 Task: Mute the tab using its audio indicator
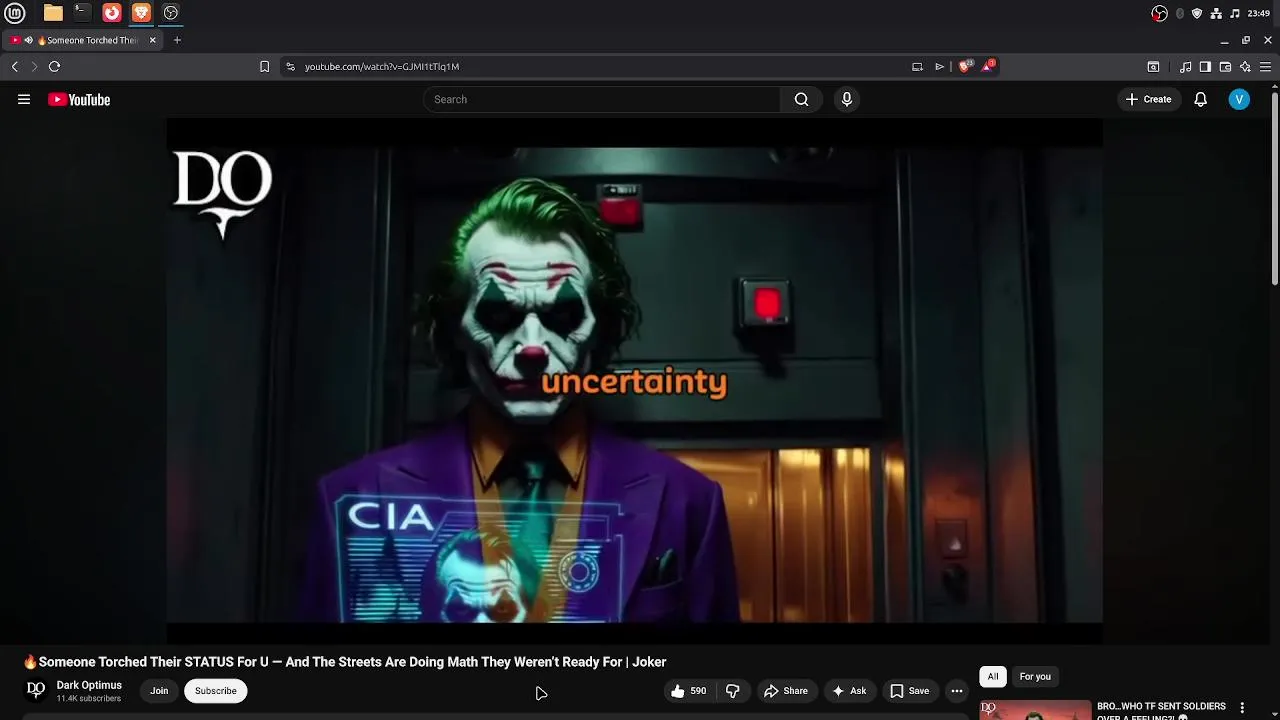pos(28,40)
